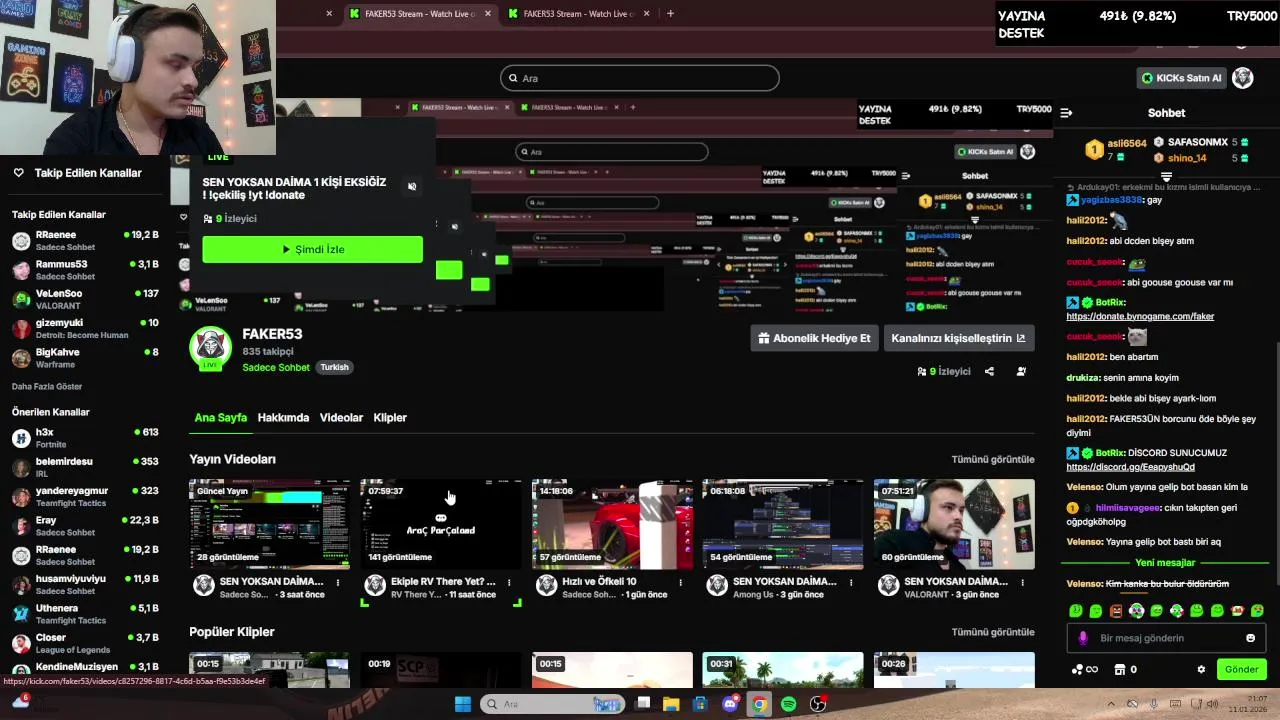This screenshot has width=1280, height=720.
Task: Open new browser tab with plus icon
Action: (x=670, y=13)
